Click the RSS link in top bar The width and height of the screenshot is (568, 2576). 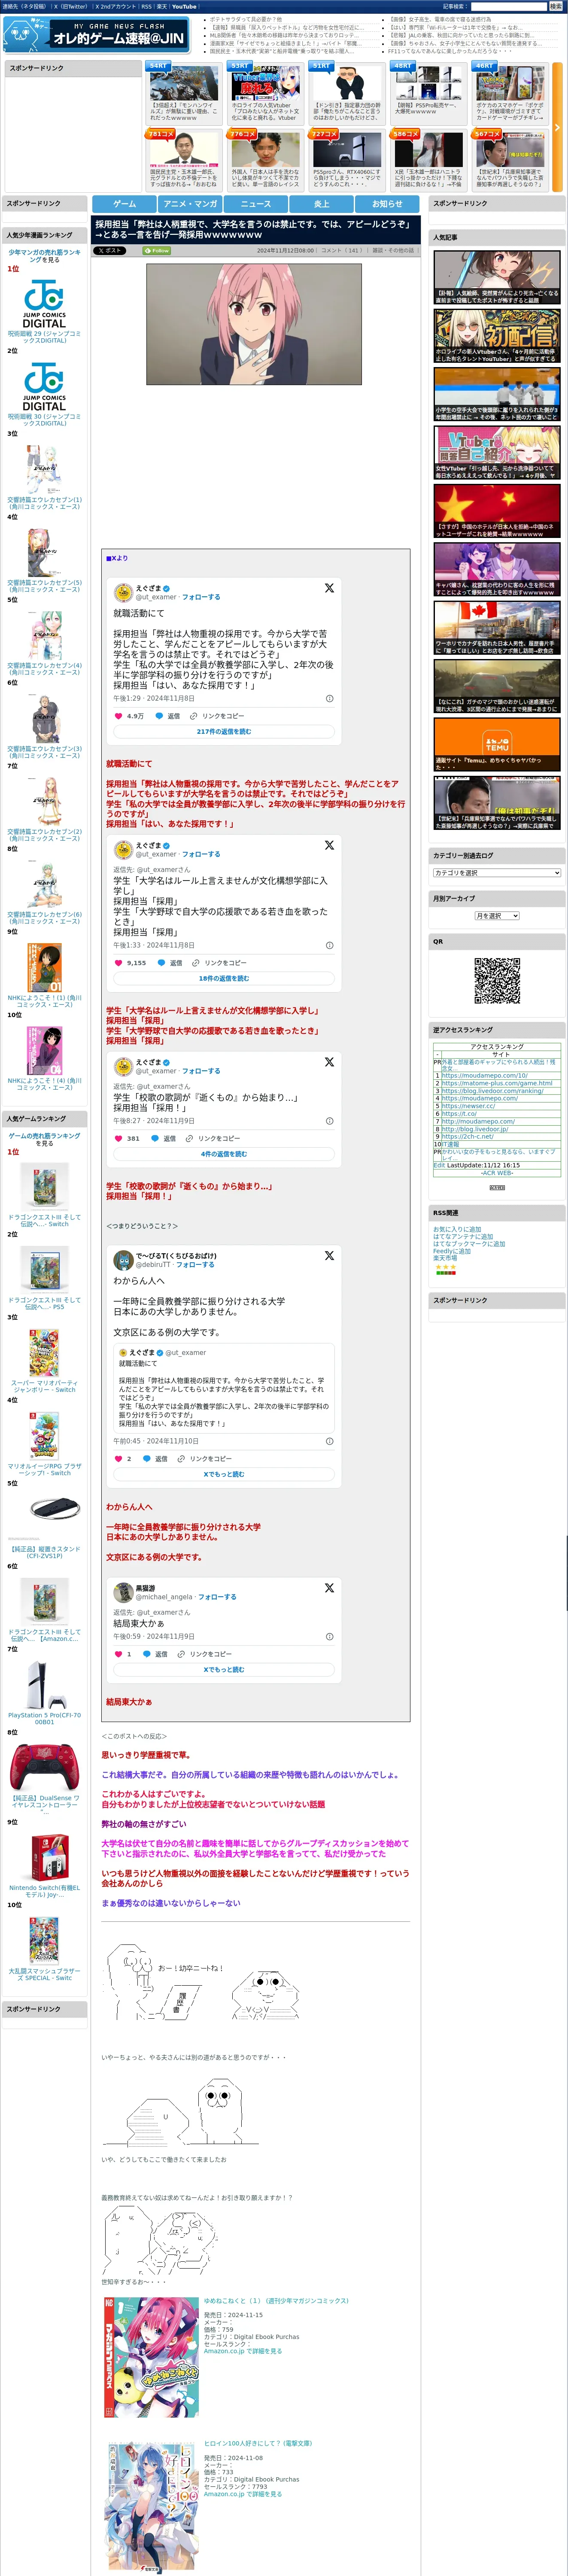coord(146,6)
